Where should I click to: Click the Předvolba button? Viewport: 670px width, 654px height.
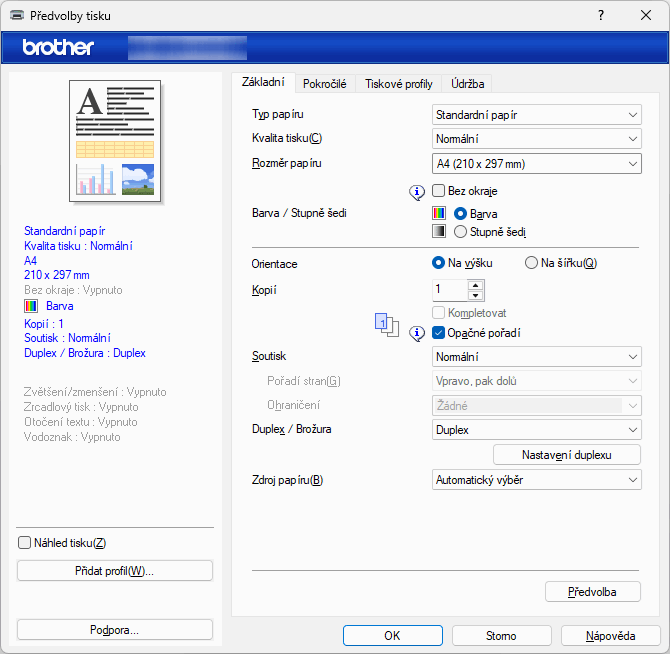click(592, 592)
